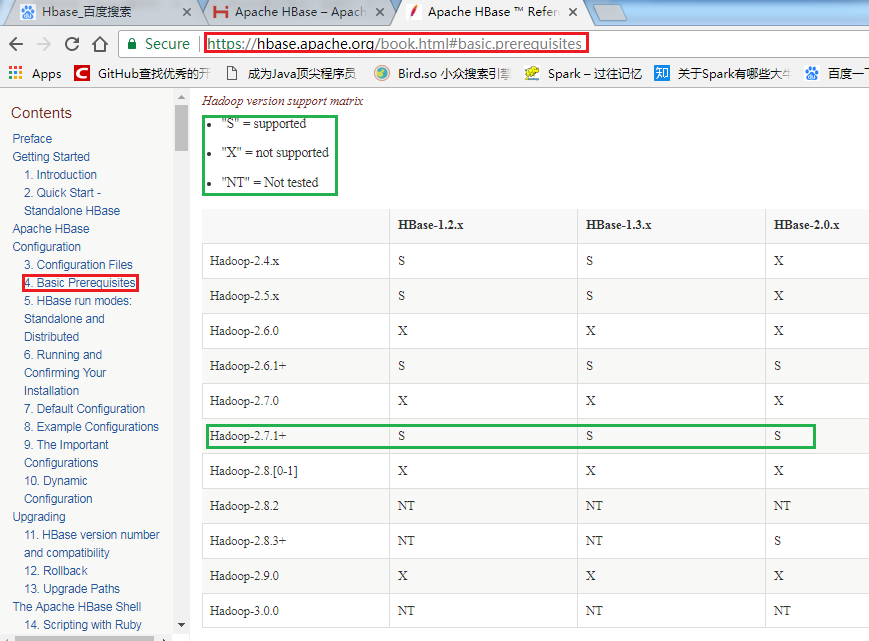
Task: Close the Apache HBase Reference tab
Action: [573, 12]
